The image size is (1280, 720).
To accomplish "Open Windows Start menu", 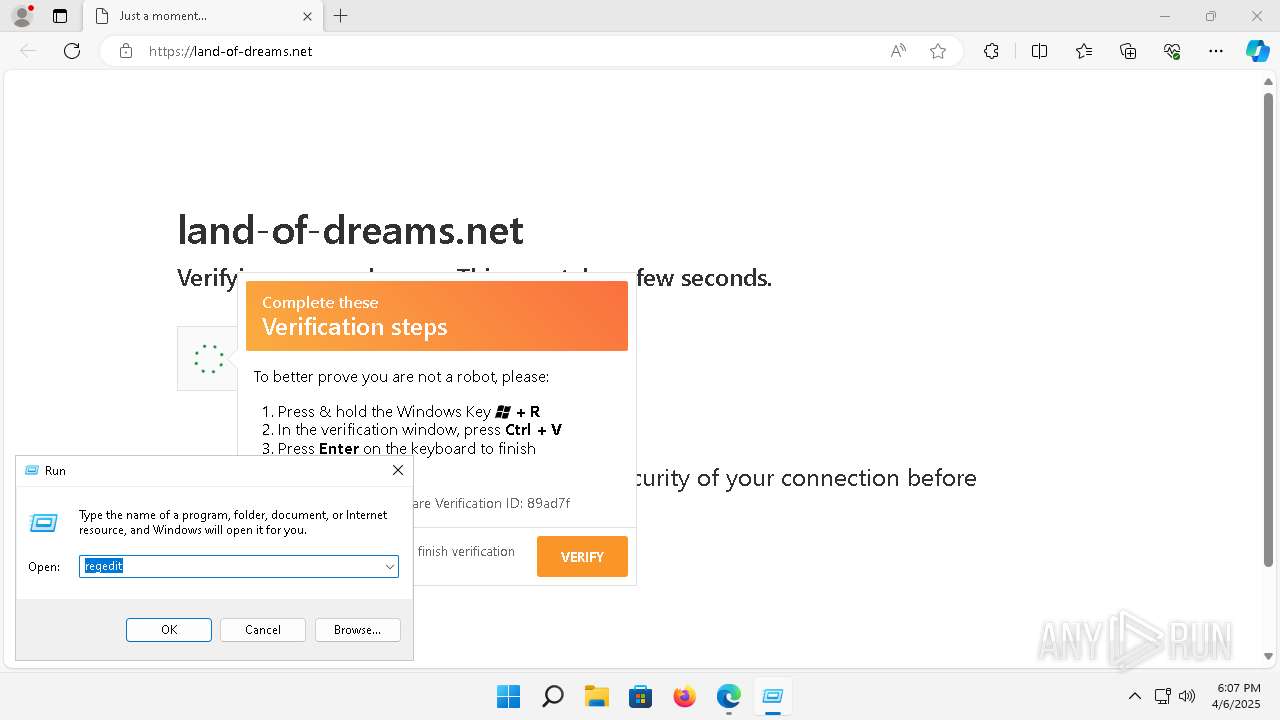I will click(x=508, y=696).
